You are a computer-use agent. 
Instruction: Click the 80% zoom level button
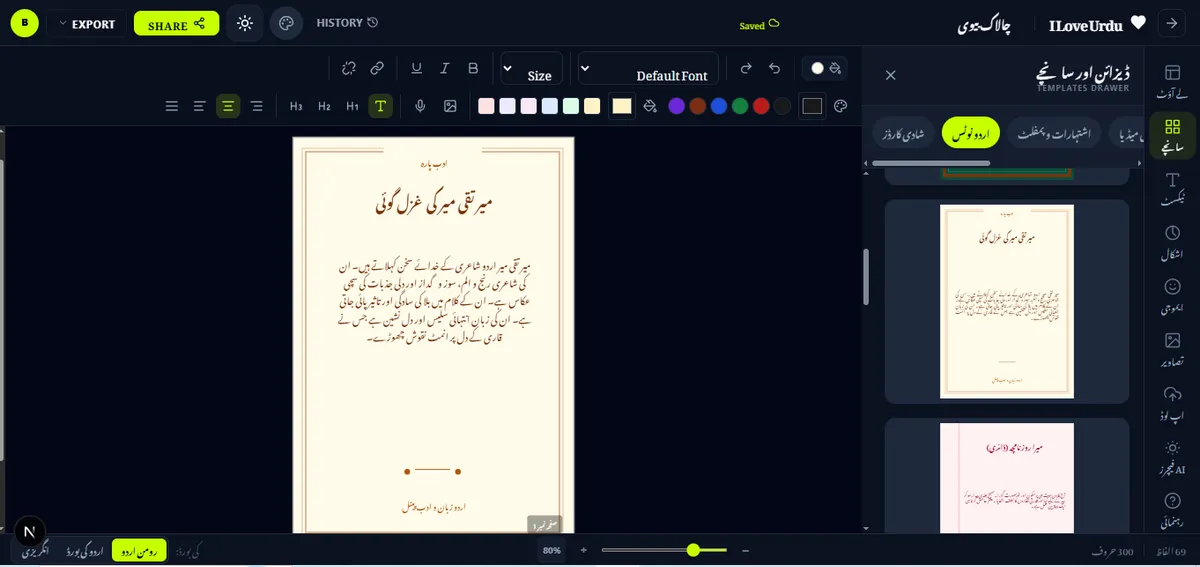[551, 550]
